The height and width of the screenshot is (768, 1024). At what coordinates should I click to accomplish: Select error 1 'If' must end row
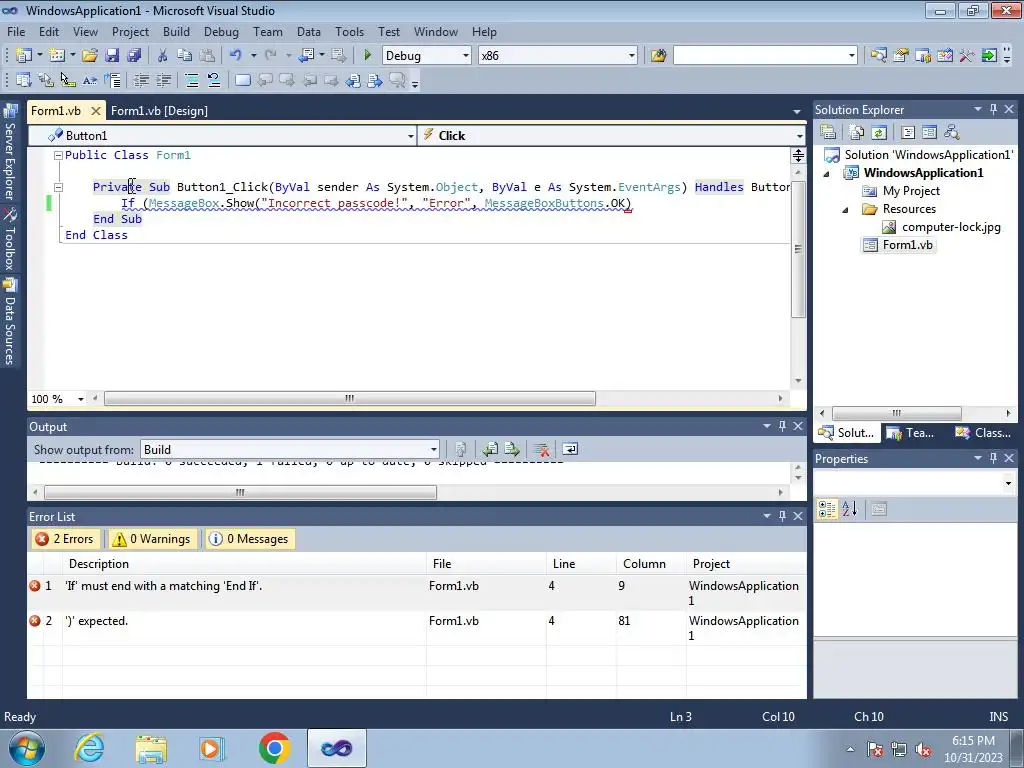417,593
